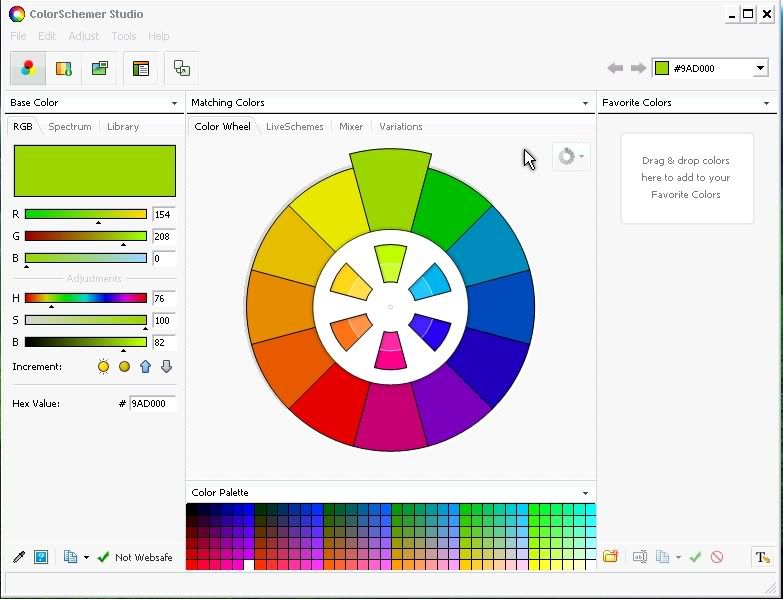Select the color wheel mode toolbar icon

(28, 68)
